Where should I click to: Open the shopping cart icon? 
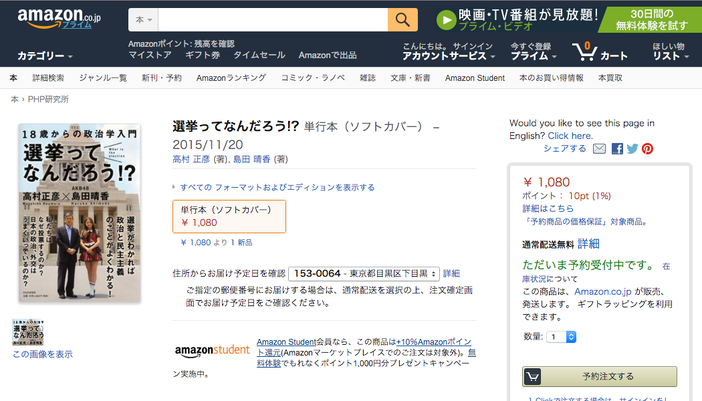click(x=584, y=51)
